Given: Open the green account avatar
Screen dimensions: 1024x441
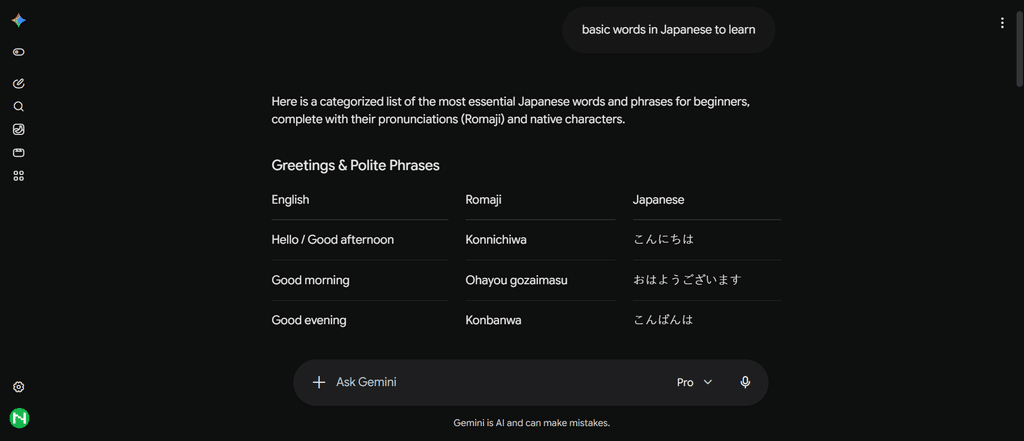Looking at the screenshot, I should pos(19,418).
